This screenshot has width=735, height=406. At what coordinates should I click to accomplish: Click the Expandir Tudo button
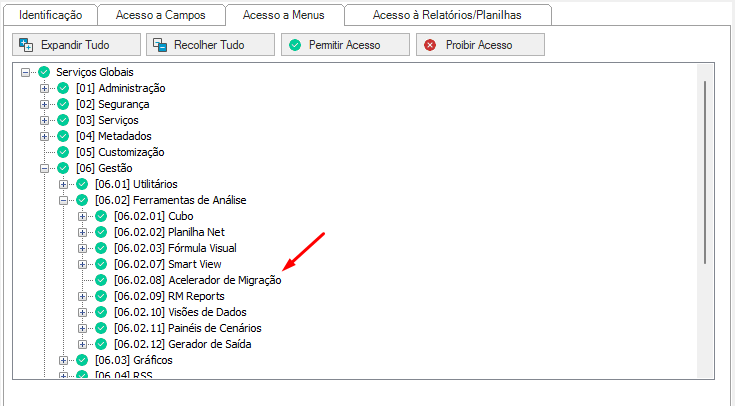click(x=76, y=45)
